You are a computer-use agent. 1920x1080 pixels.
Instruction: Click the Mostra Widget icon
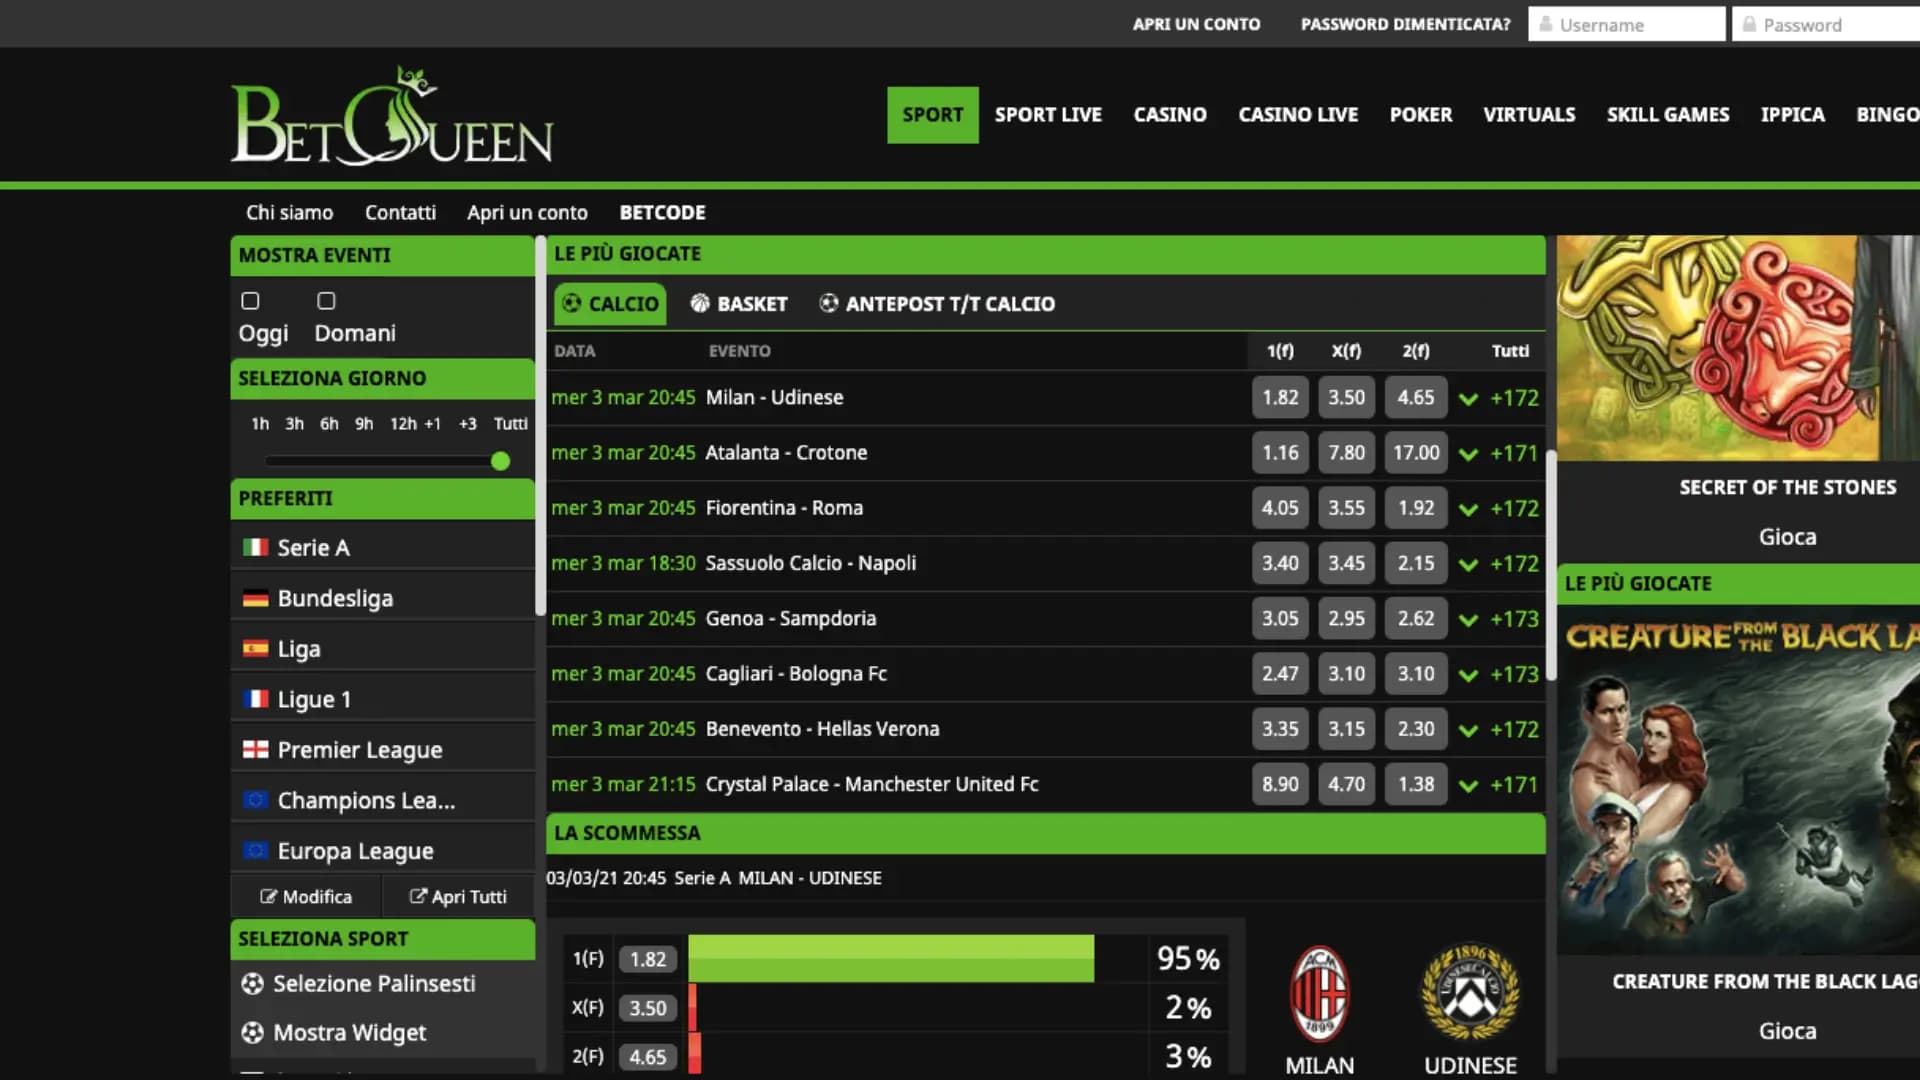254,1032
